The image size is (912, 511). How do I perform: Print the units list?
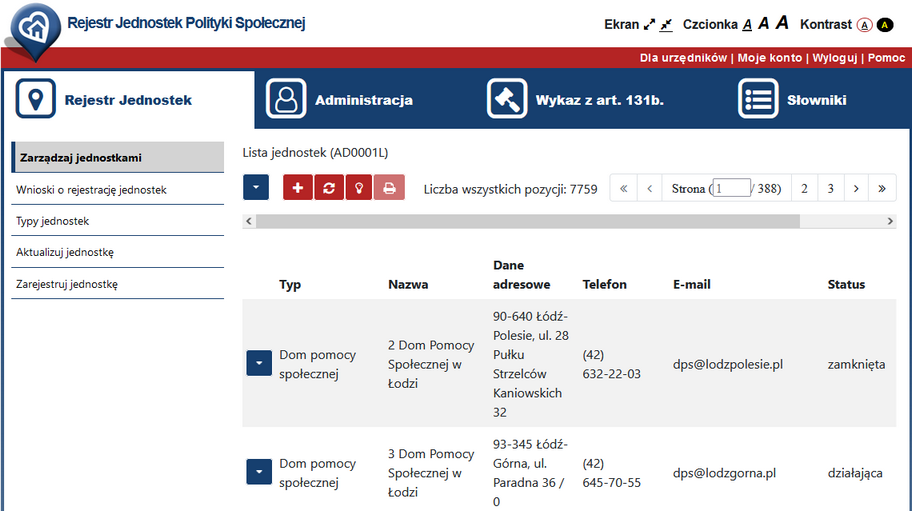[389, 187]
